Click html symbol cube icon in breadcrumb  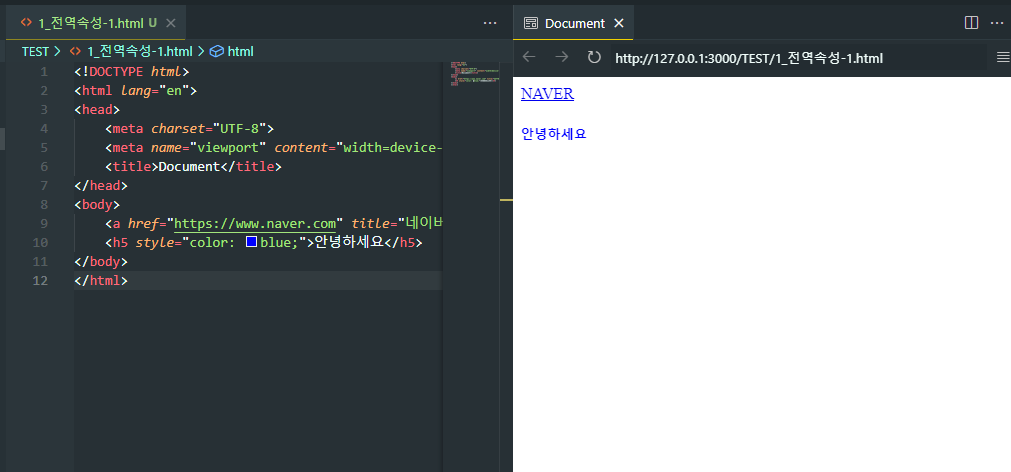pos(217,51)
